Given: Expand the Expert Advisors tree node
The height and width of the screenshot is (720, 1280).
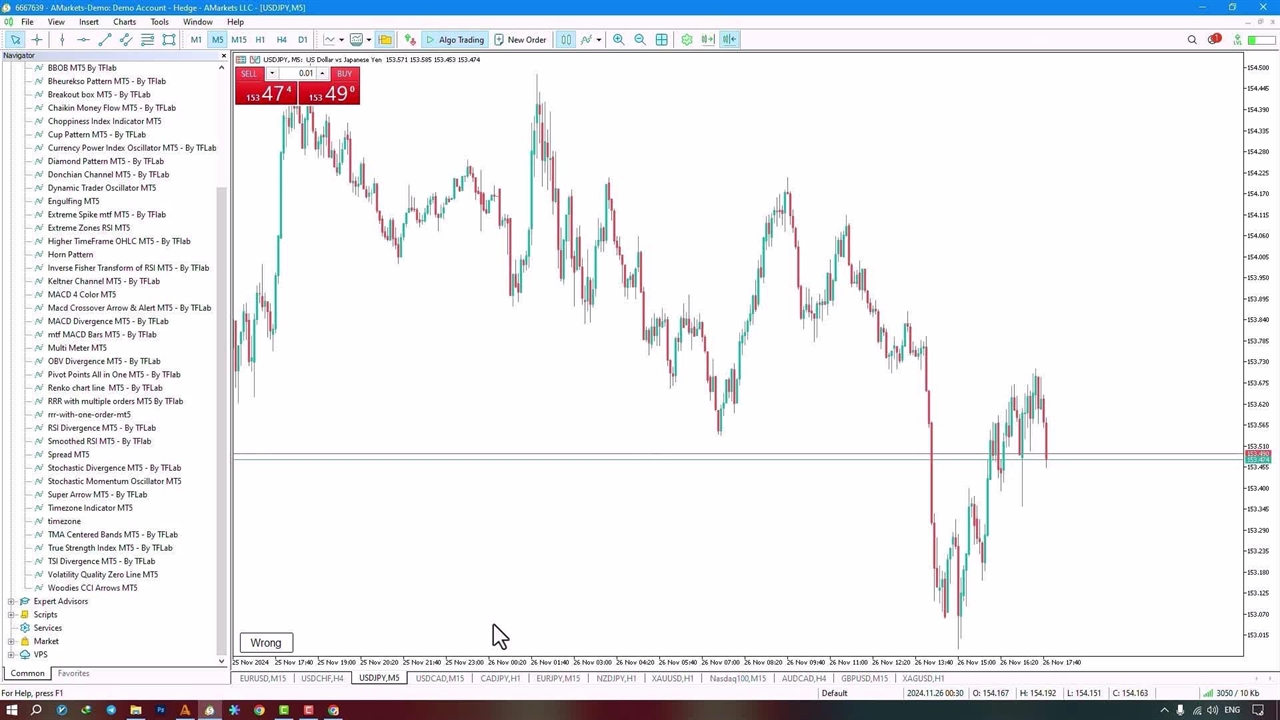Looking at the screenshot, I should 11,601.
